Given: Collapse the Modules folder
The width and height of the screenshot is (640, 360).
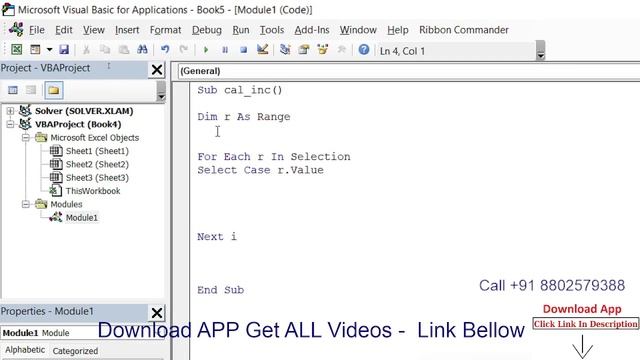Looking at the screenshot, I should pos(25,204).
